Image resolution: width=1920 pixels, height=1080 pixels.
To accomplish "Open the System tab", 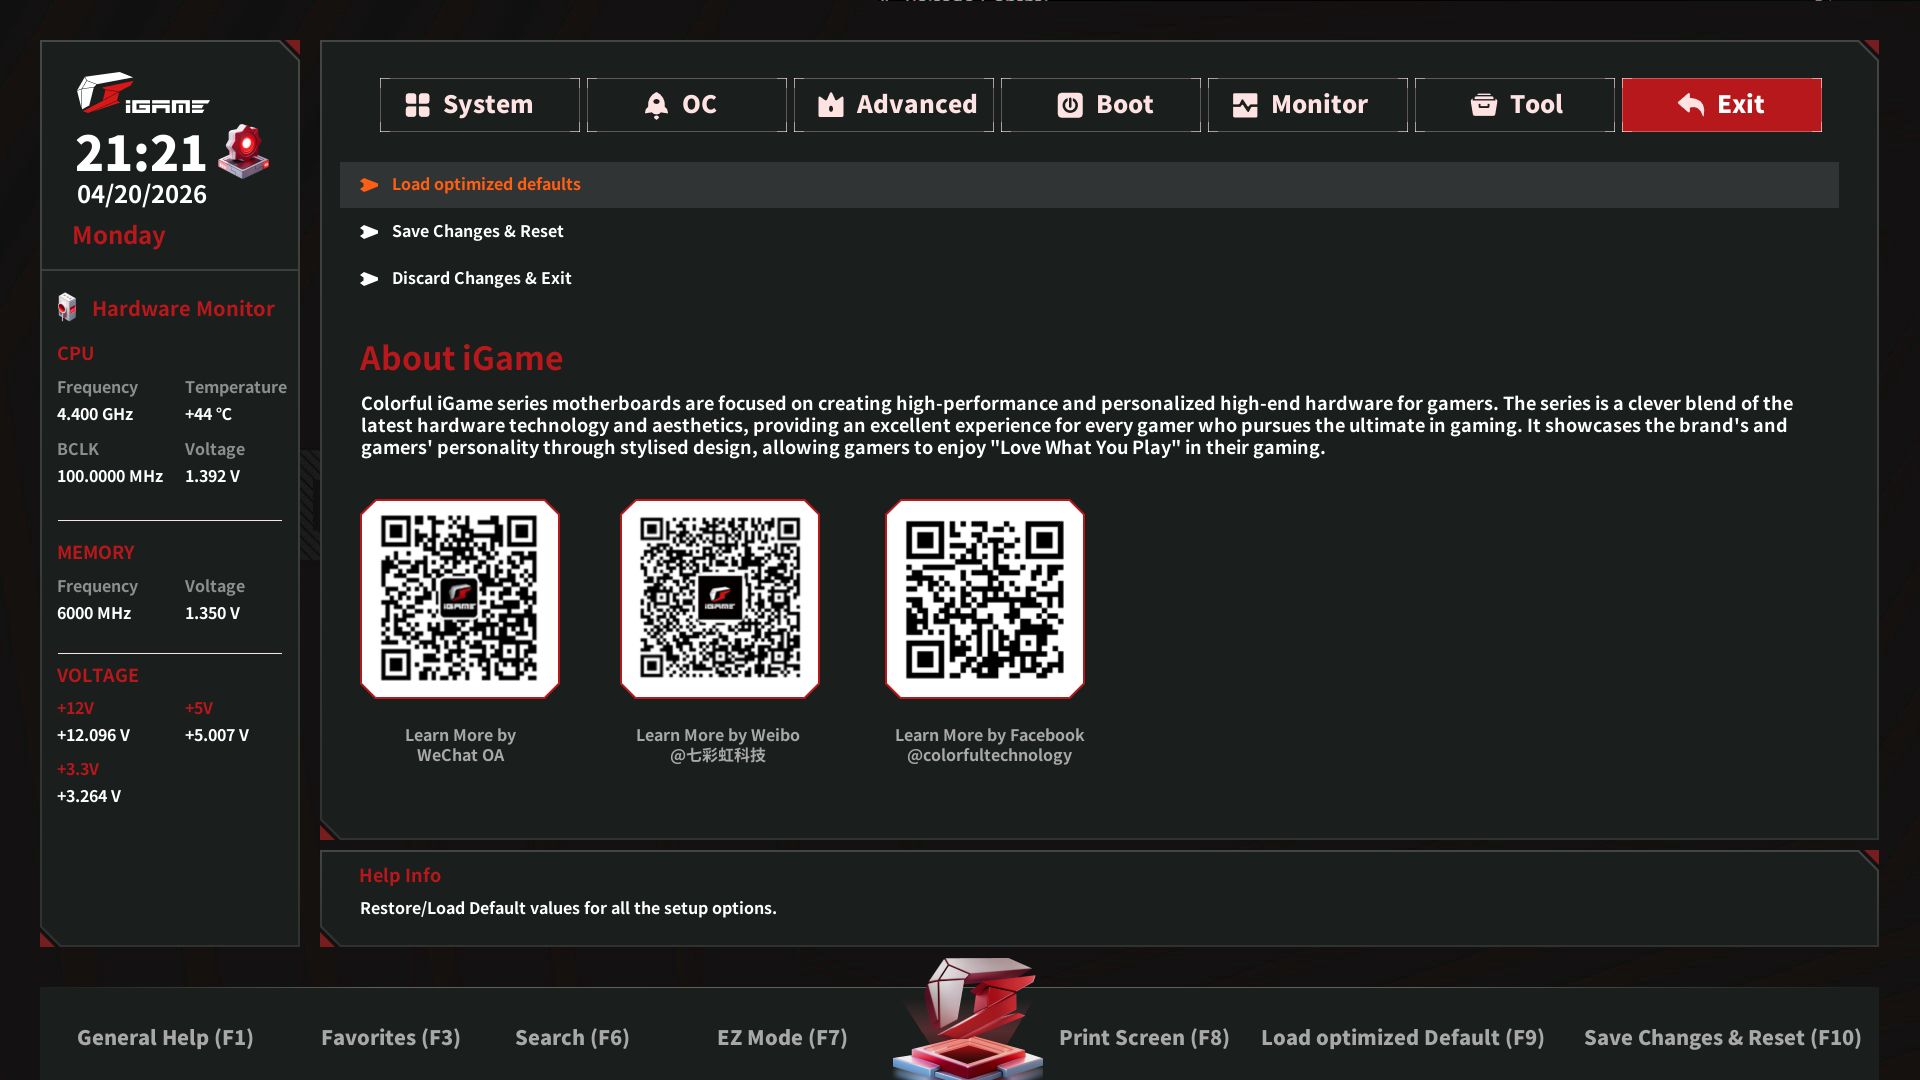I will point(479,105).
